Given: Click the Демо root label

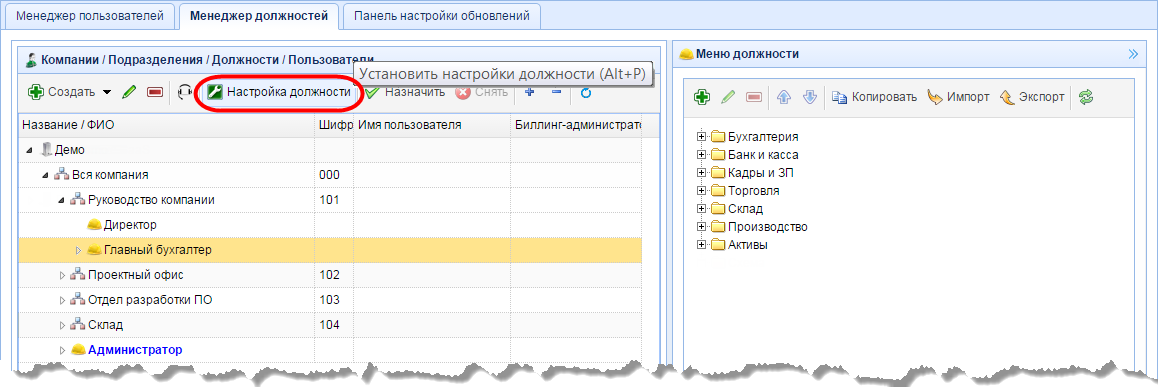Looking at the screenshot, I should (x=69, y=150).
